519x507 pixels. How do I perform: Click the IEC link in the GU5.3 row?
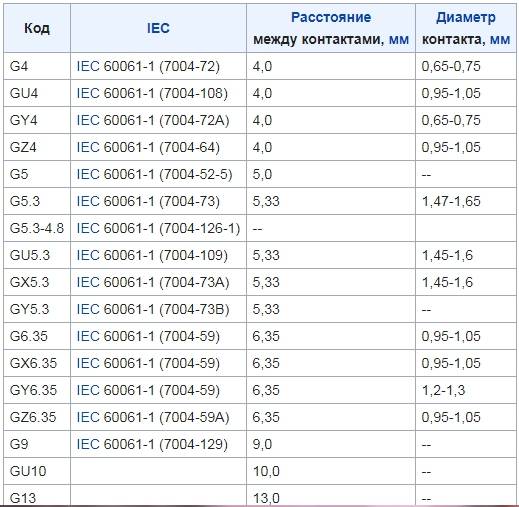tap(88, 255)
